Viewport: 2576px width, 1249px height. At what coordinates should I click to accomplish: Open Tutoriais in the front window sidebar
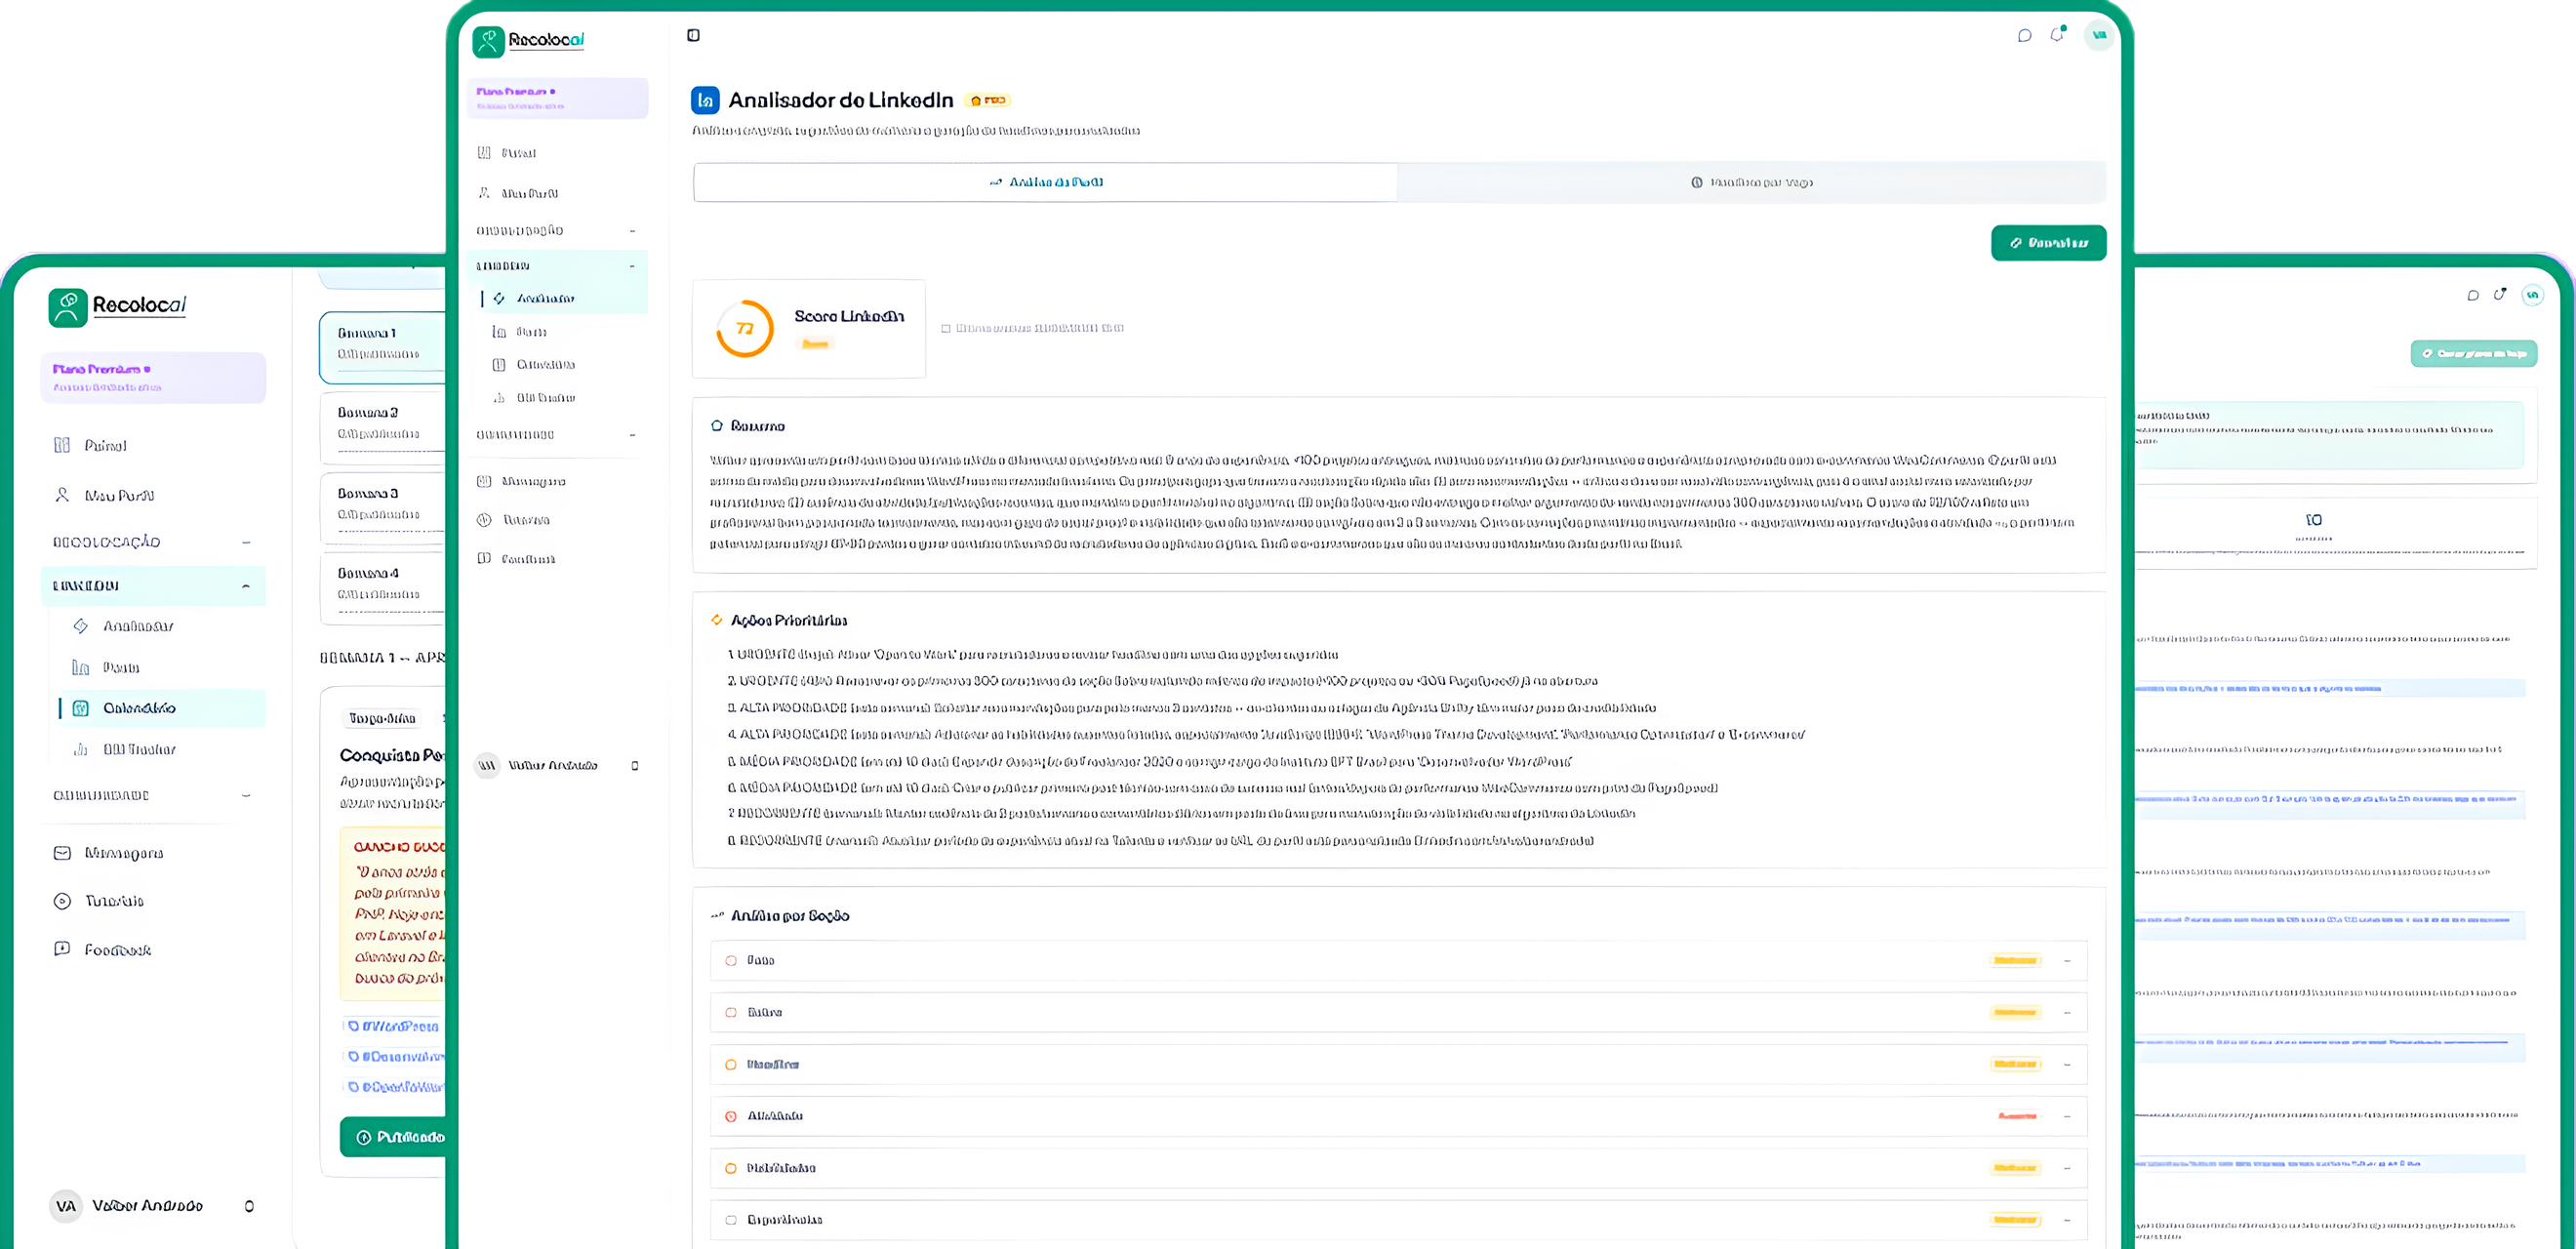point(514,520)
